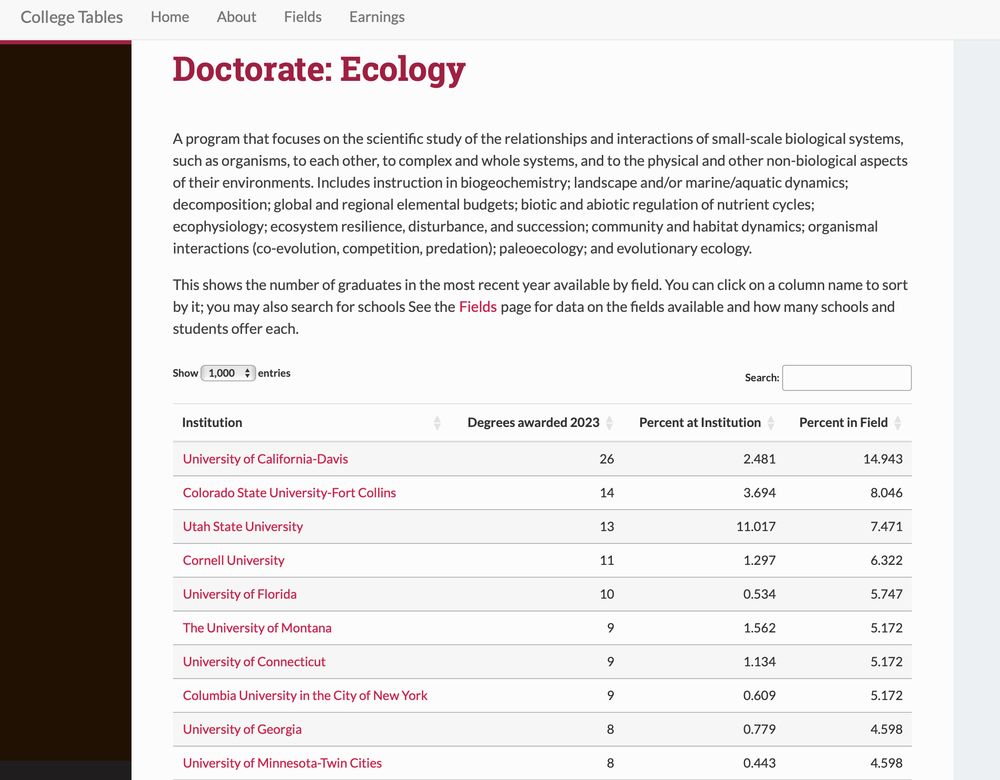Select Connecticut percent value 1.134

tap(759, 662)
